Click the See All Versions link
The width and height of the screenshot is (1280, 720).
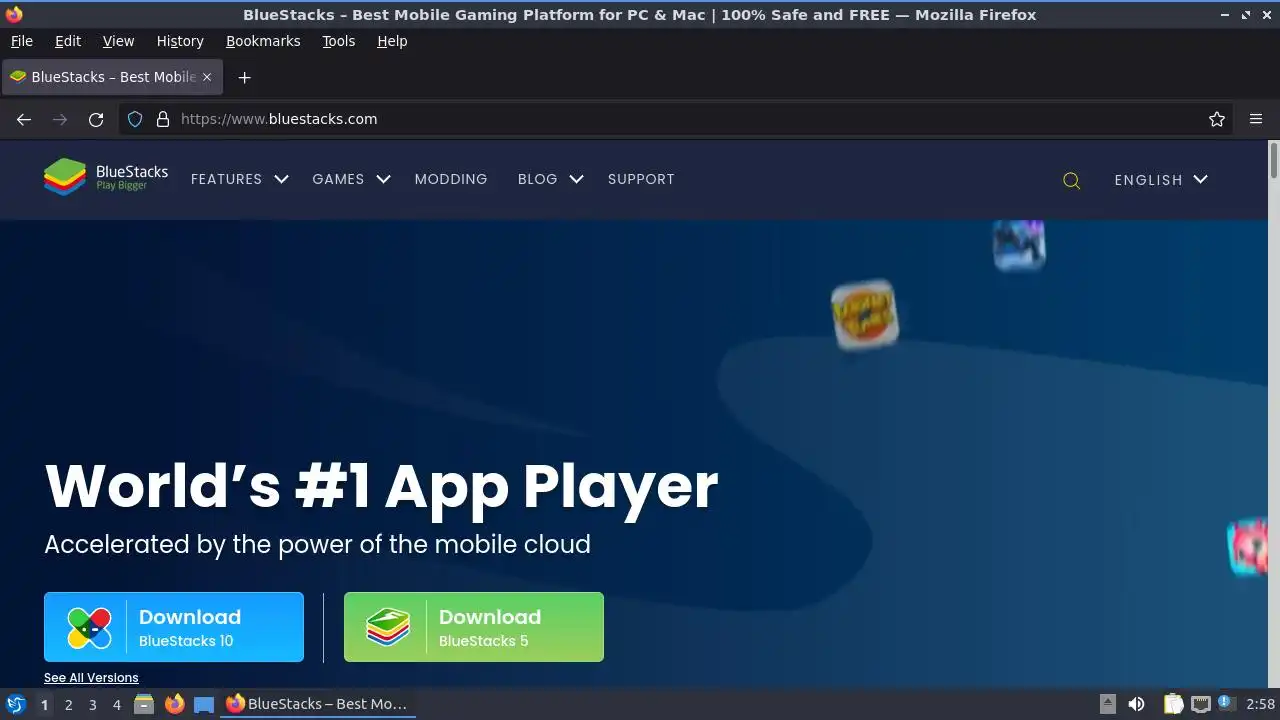[x=91, y=678]
